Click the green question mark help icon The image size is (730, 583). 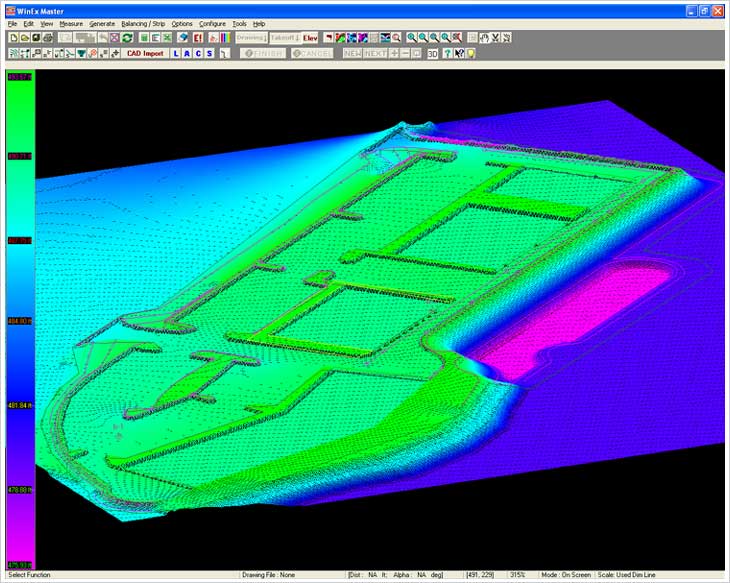(x=447, y=53)
